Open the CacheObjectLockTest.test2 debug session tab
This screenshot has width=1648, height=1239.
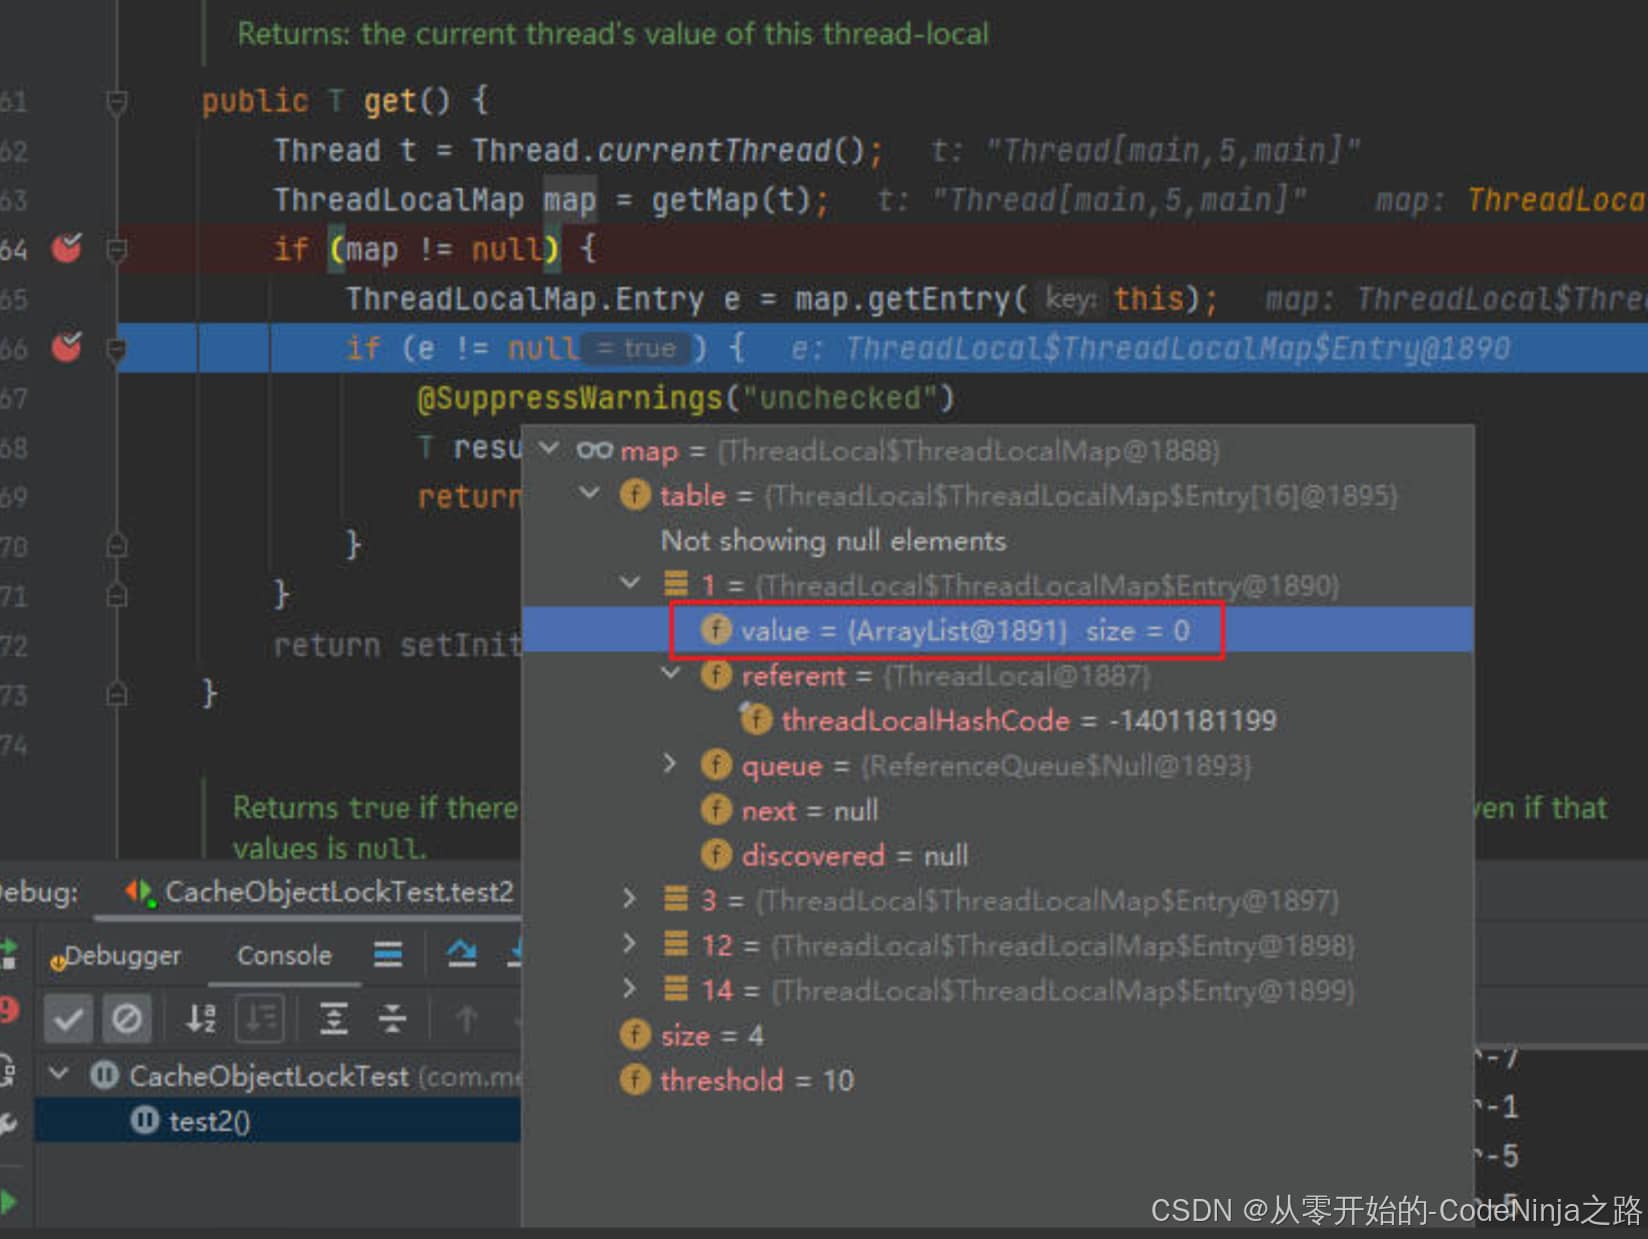pos(337,892)
